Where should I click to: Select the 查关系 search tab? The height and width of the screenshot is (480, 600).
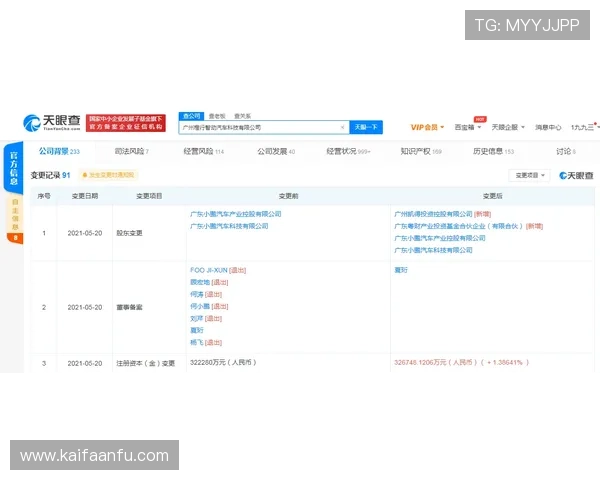[243, 116]
